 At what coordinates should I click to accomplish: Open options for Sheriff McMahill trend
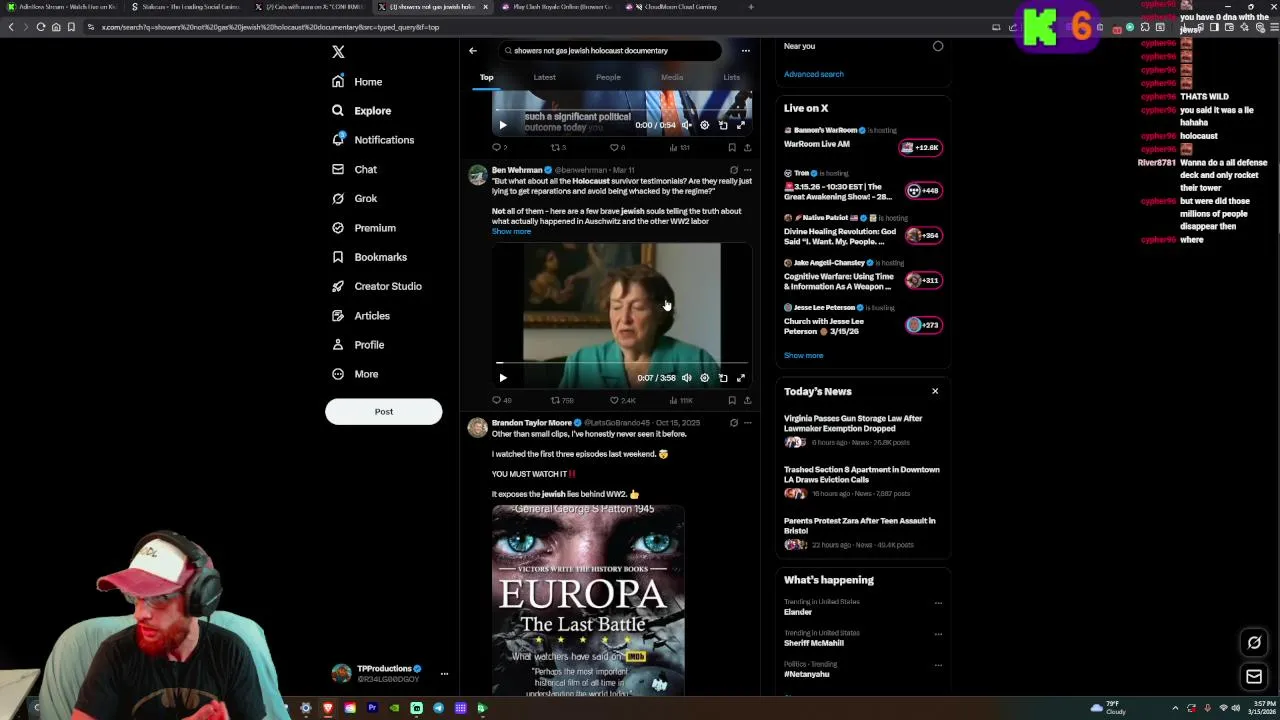tap(938, 633)
